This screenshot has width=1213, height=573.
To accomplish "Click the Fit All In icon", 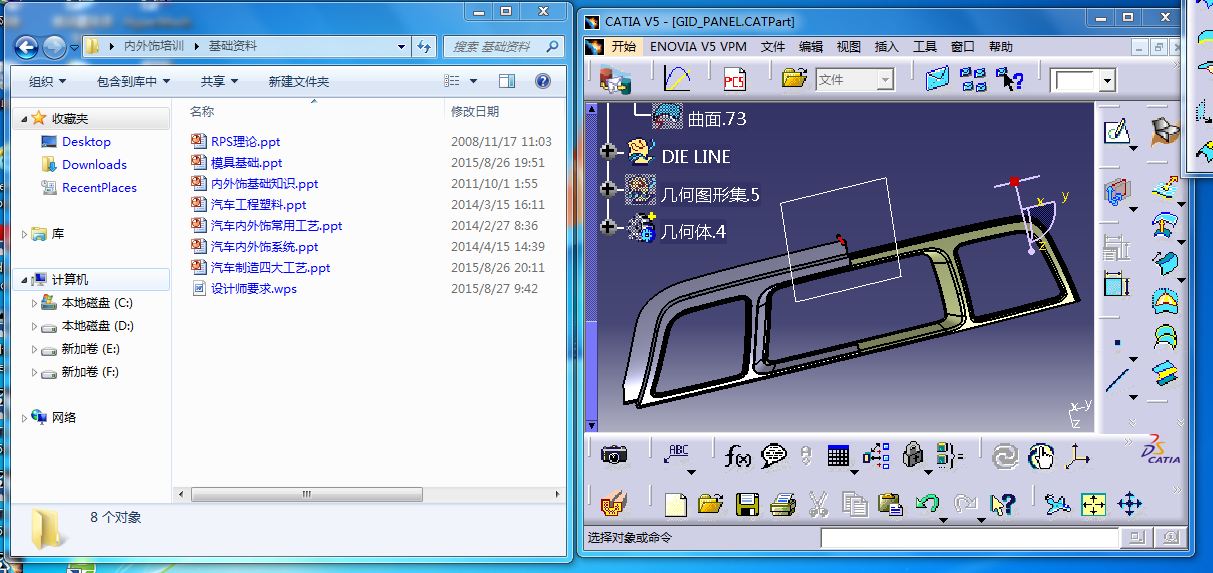I will [x=1093, y=505].
